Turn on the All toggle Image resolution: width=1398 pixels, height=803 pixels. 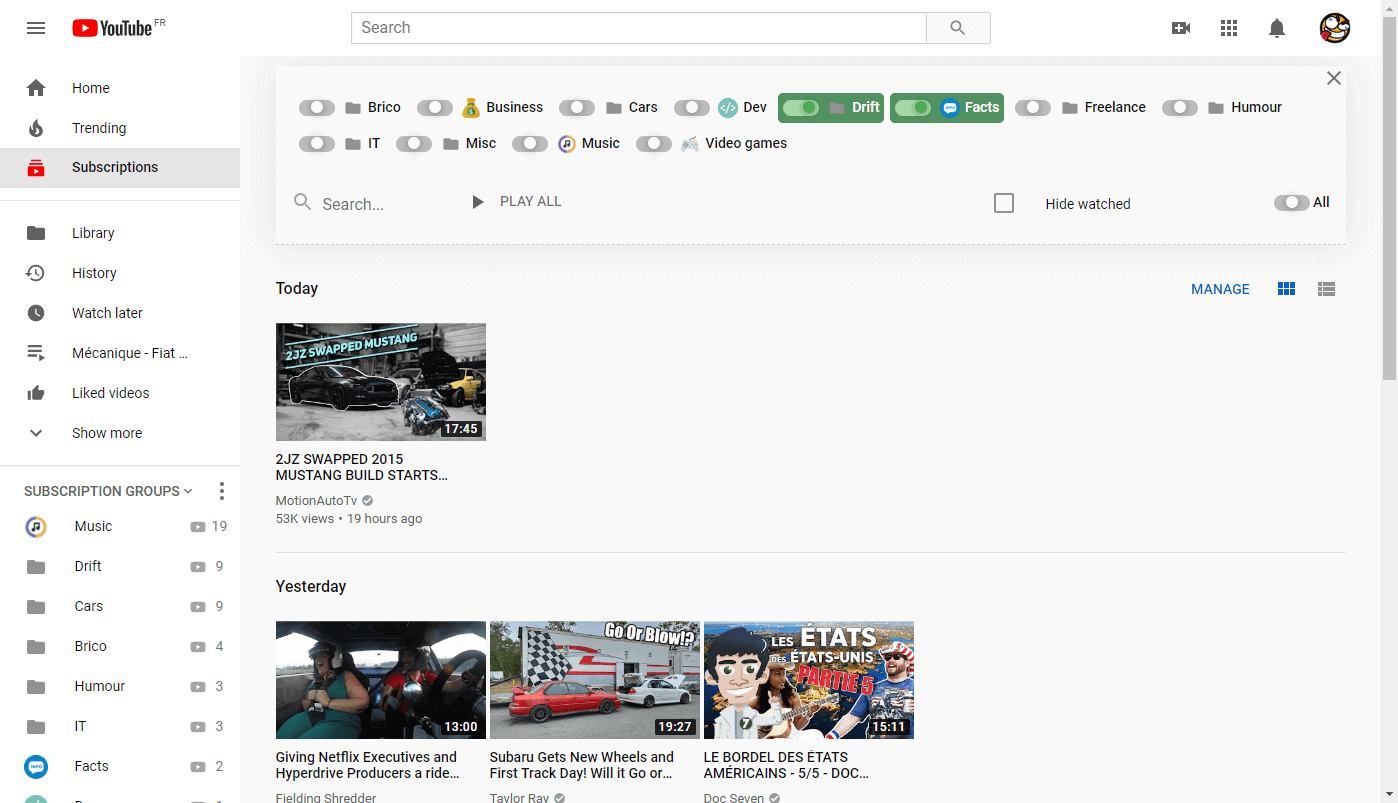click(1291, 203)
